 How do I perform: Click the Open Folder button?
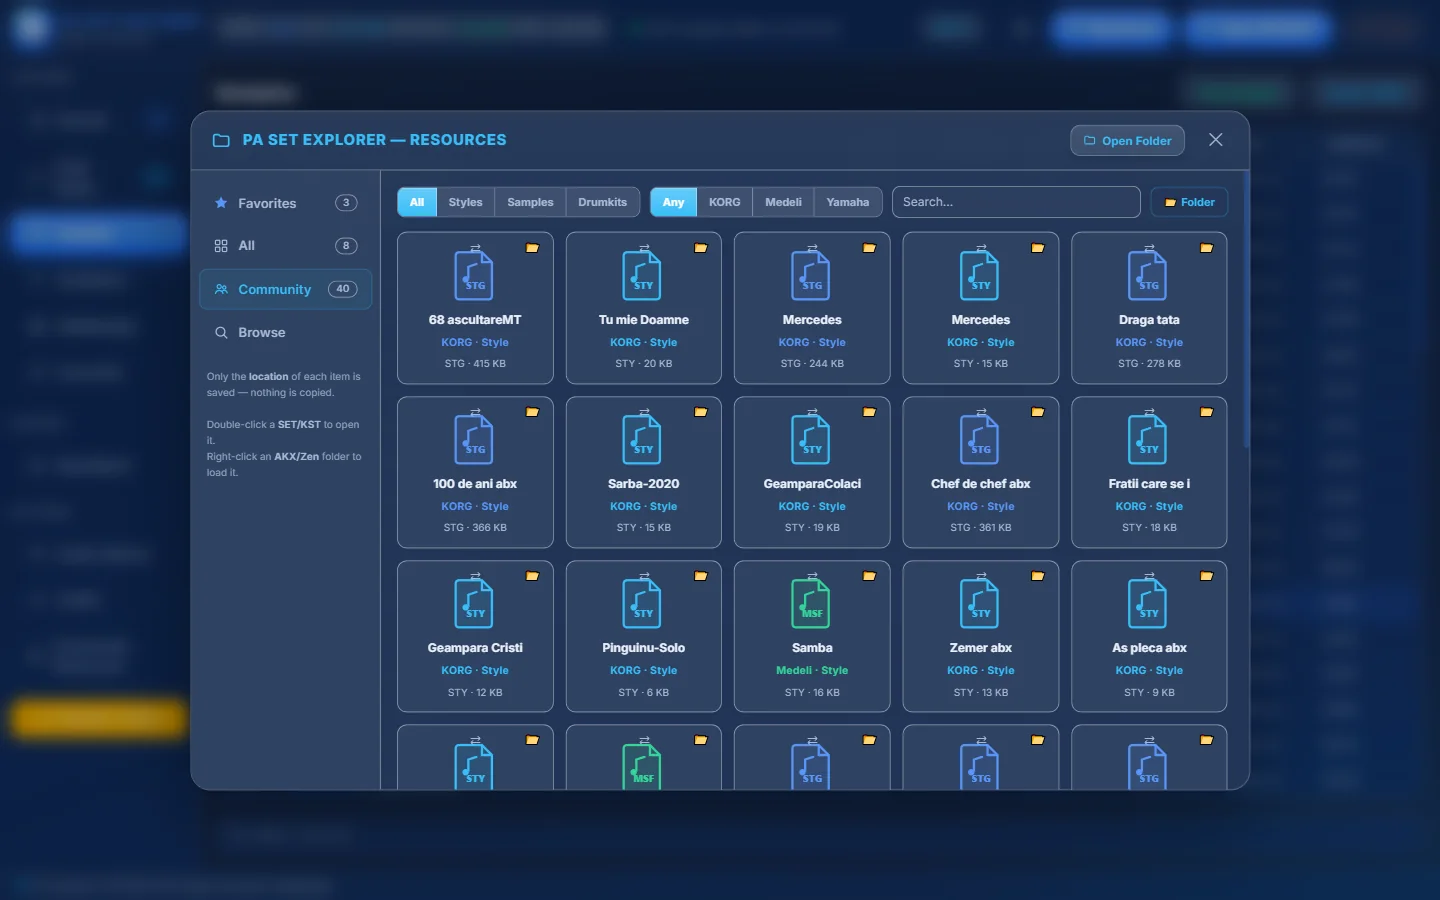tap(1127, 141)
